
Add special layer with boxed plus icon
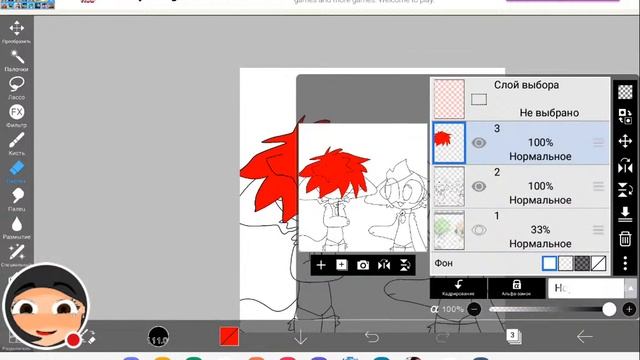tap(342, 265)
